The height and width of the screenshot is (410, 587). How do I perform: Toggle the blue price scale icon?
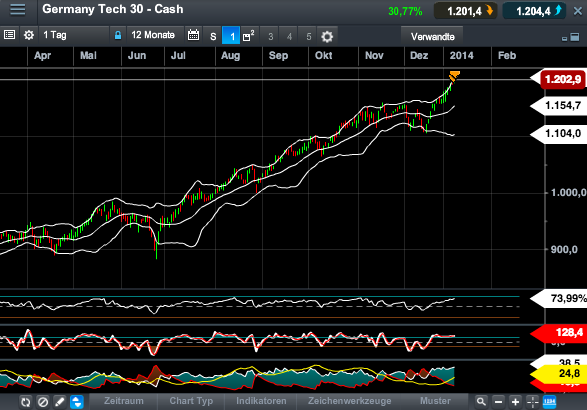coord(550,402)
